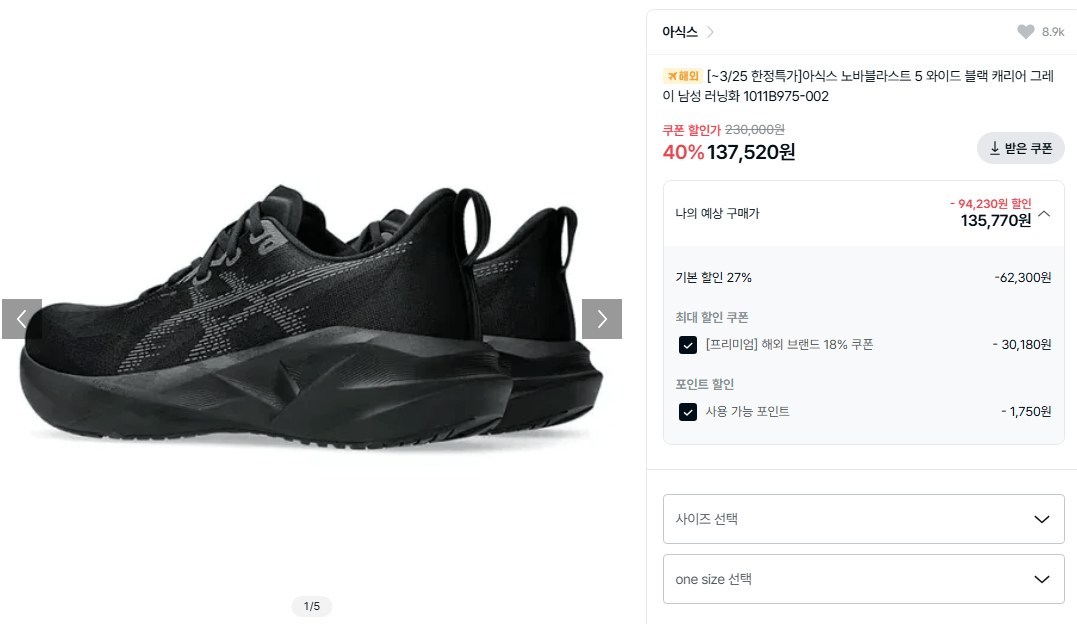Click the chevron next to brand 아식스
The height and width of the screenshot is (624, 1077).
pyautogui.click(x=710, y=31)
